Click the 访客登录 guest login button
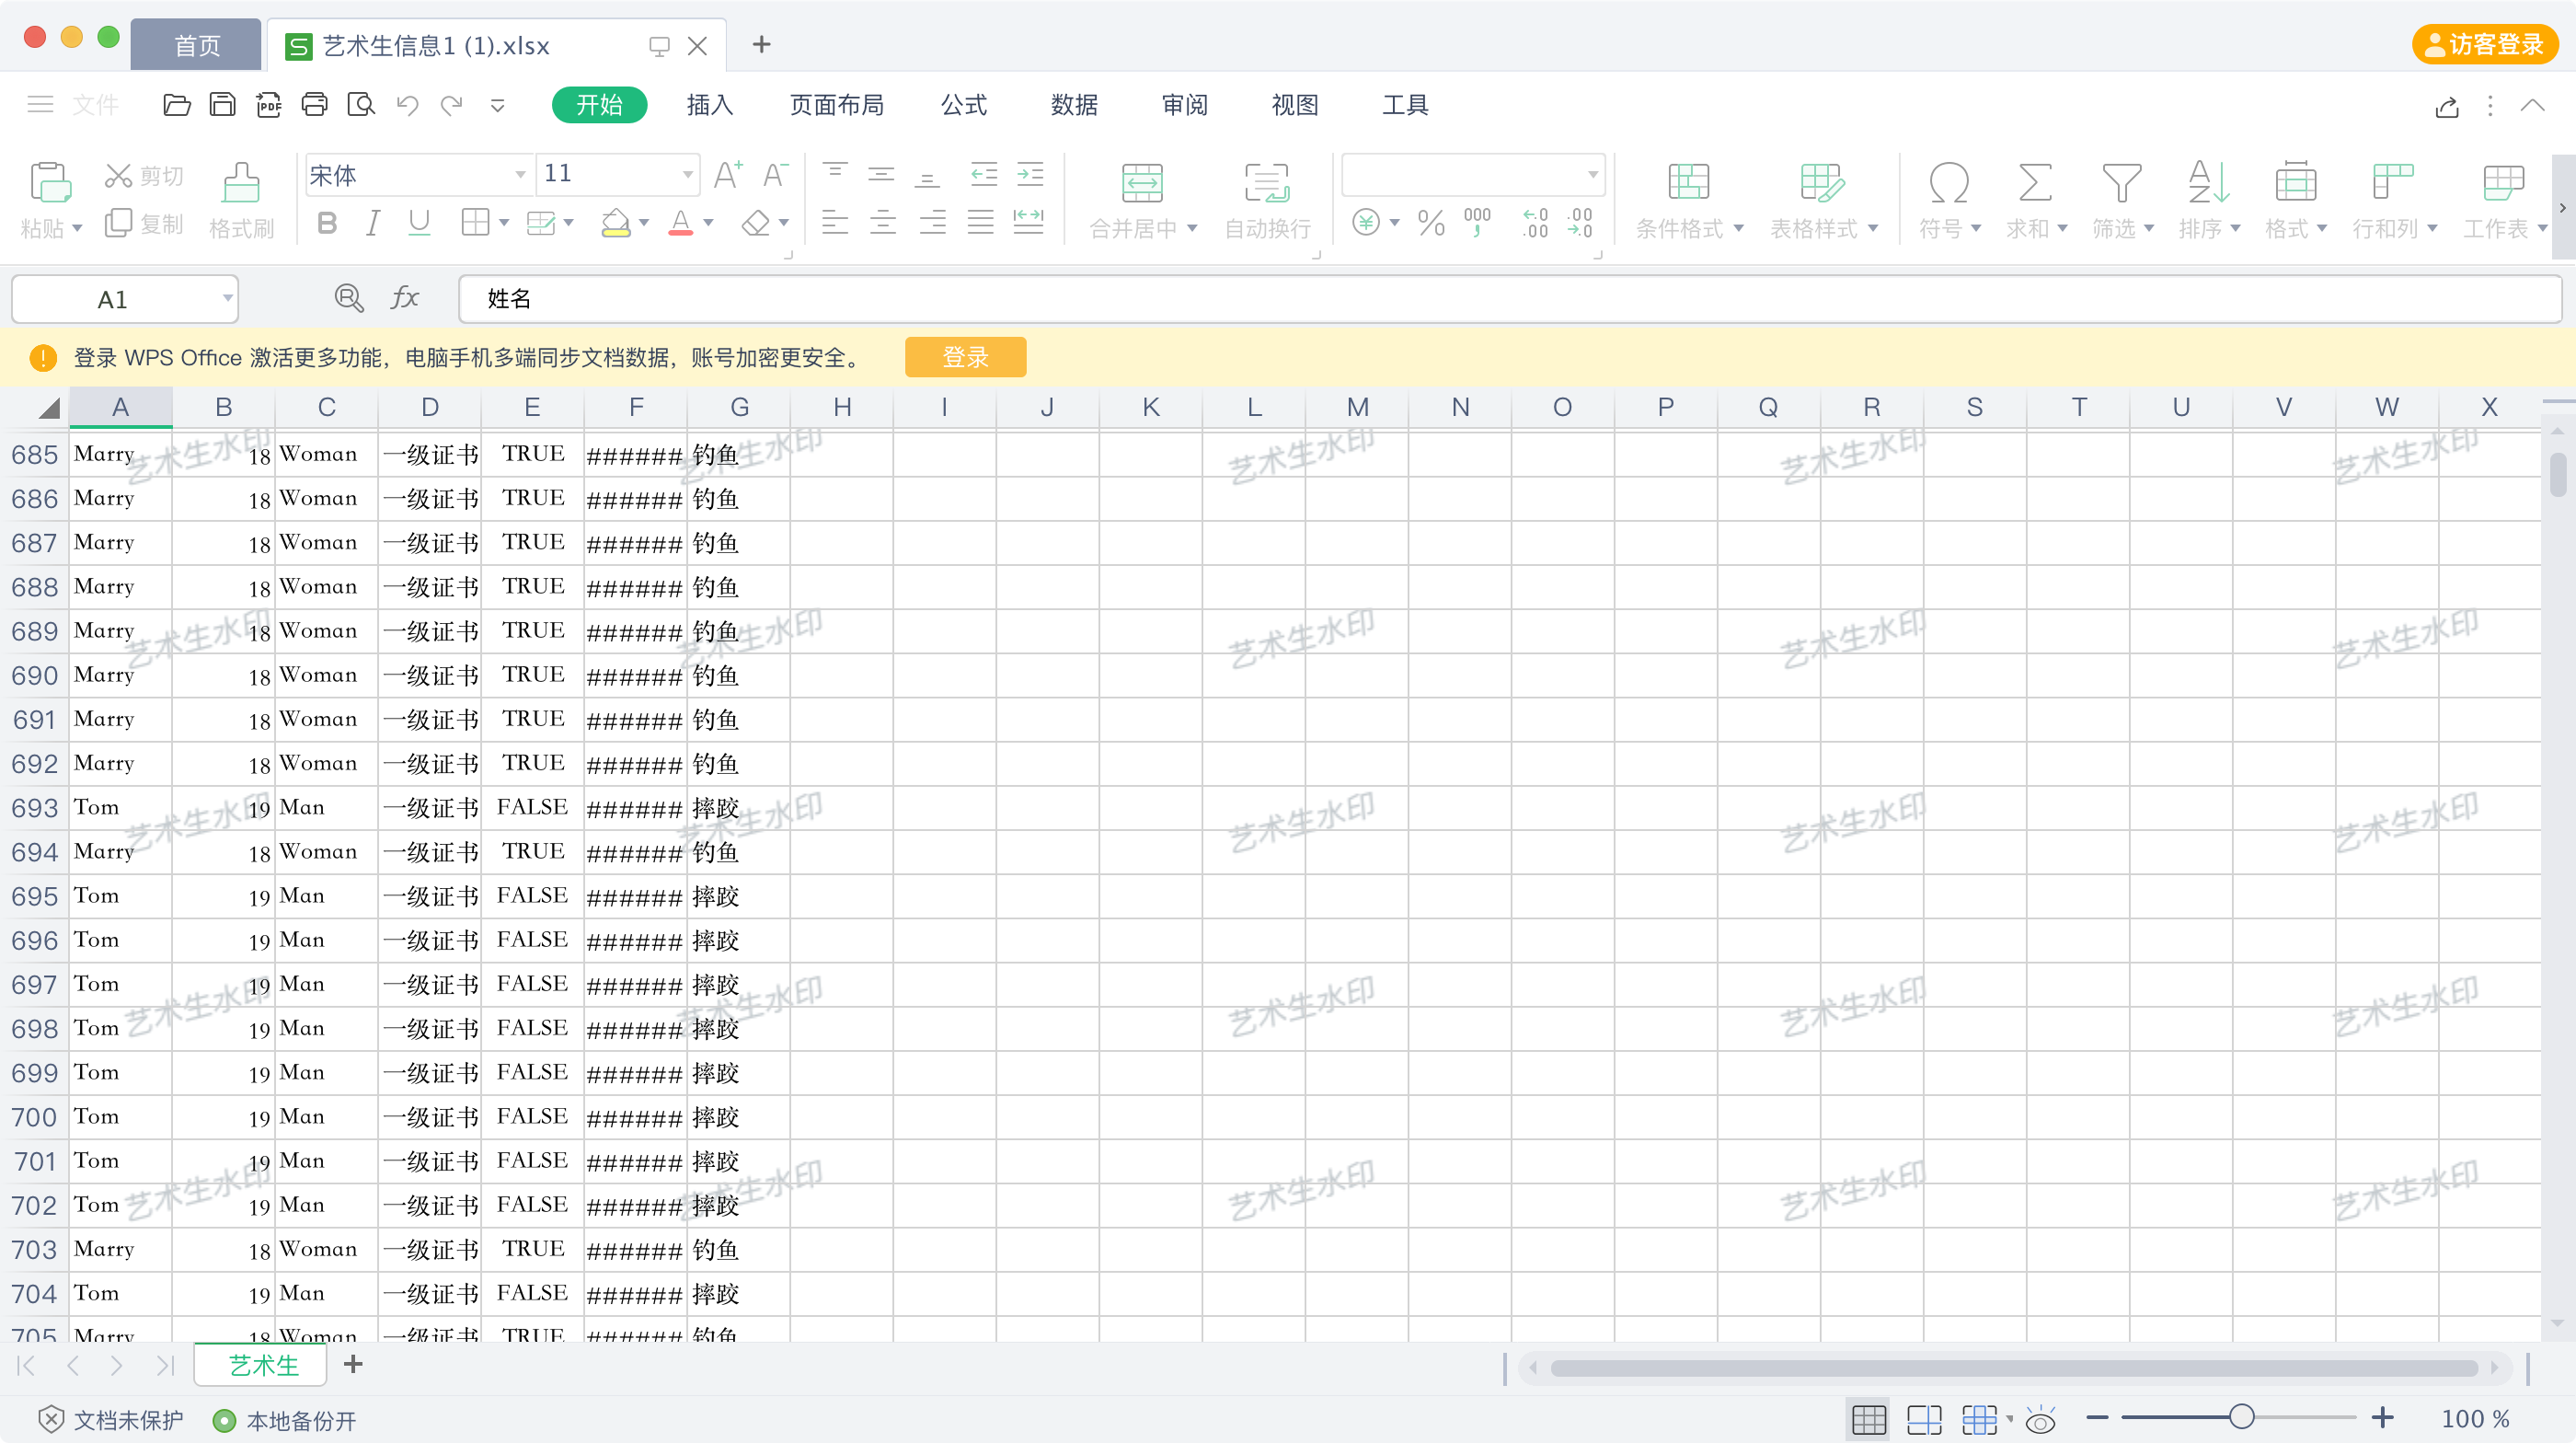 click(x=2485, y=44)
